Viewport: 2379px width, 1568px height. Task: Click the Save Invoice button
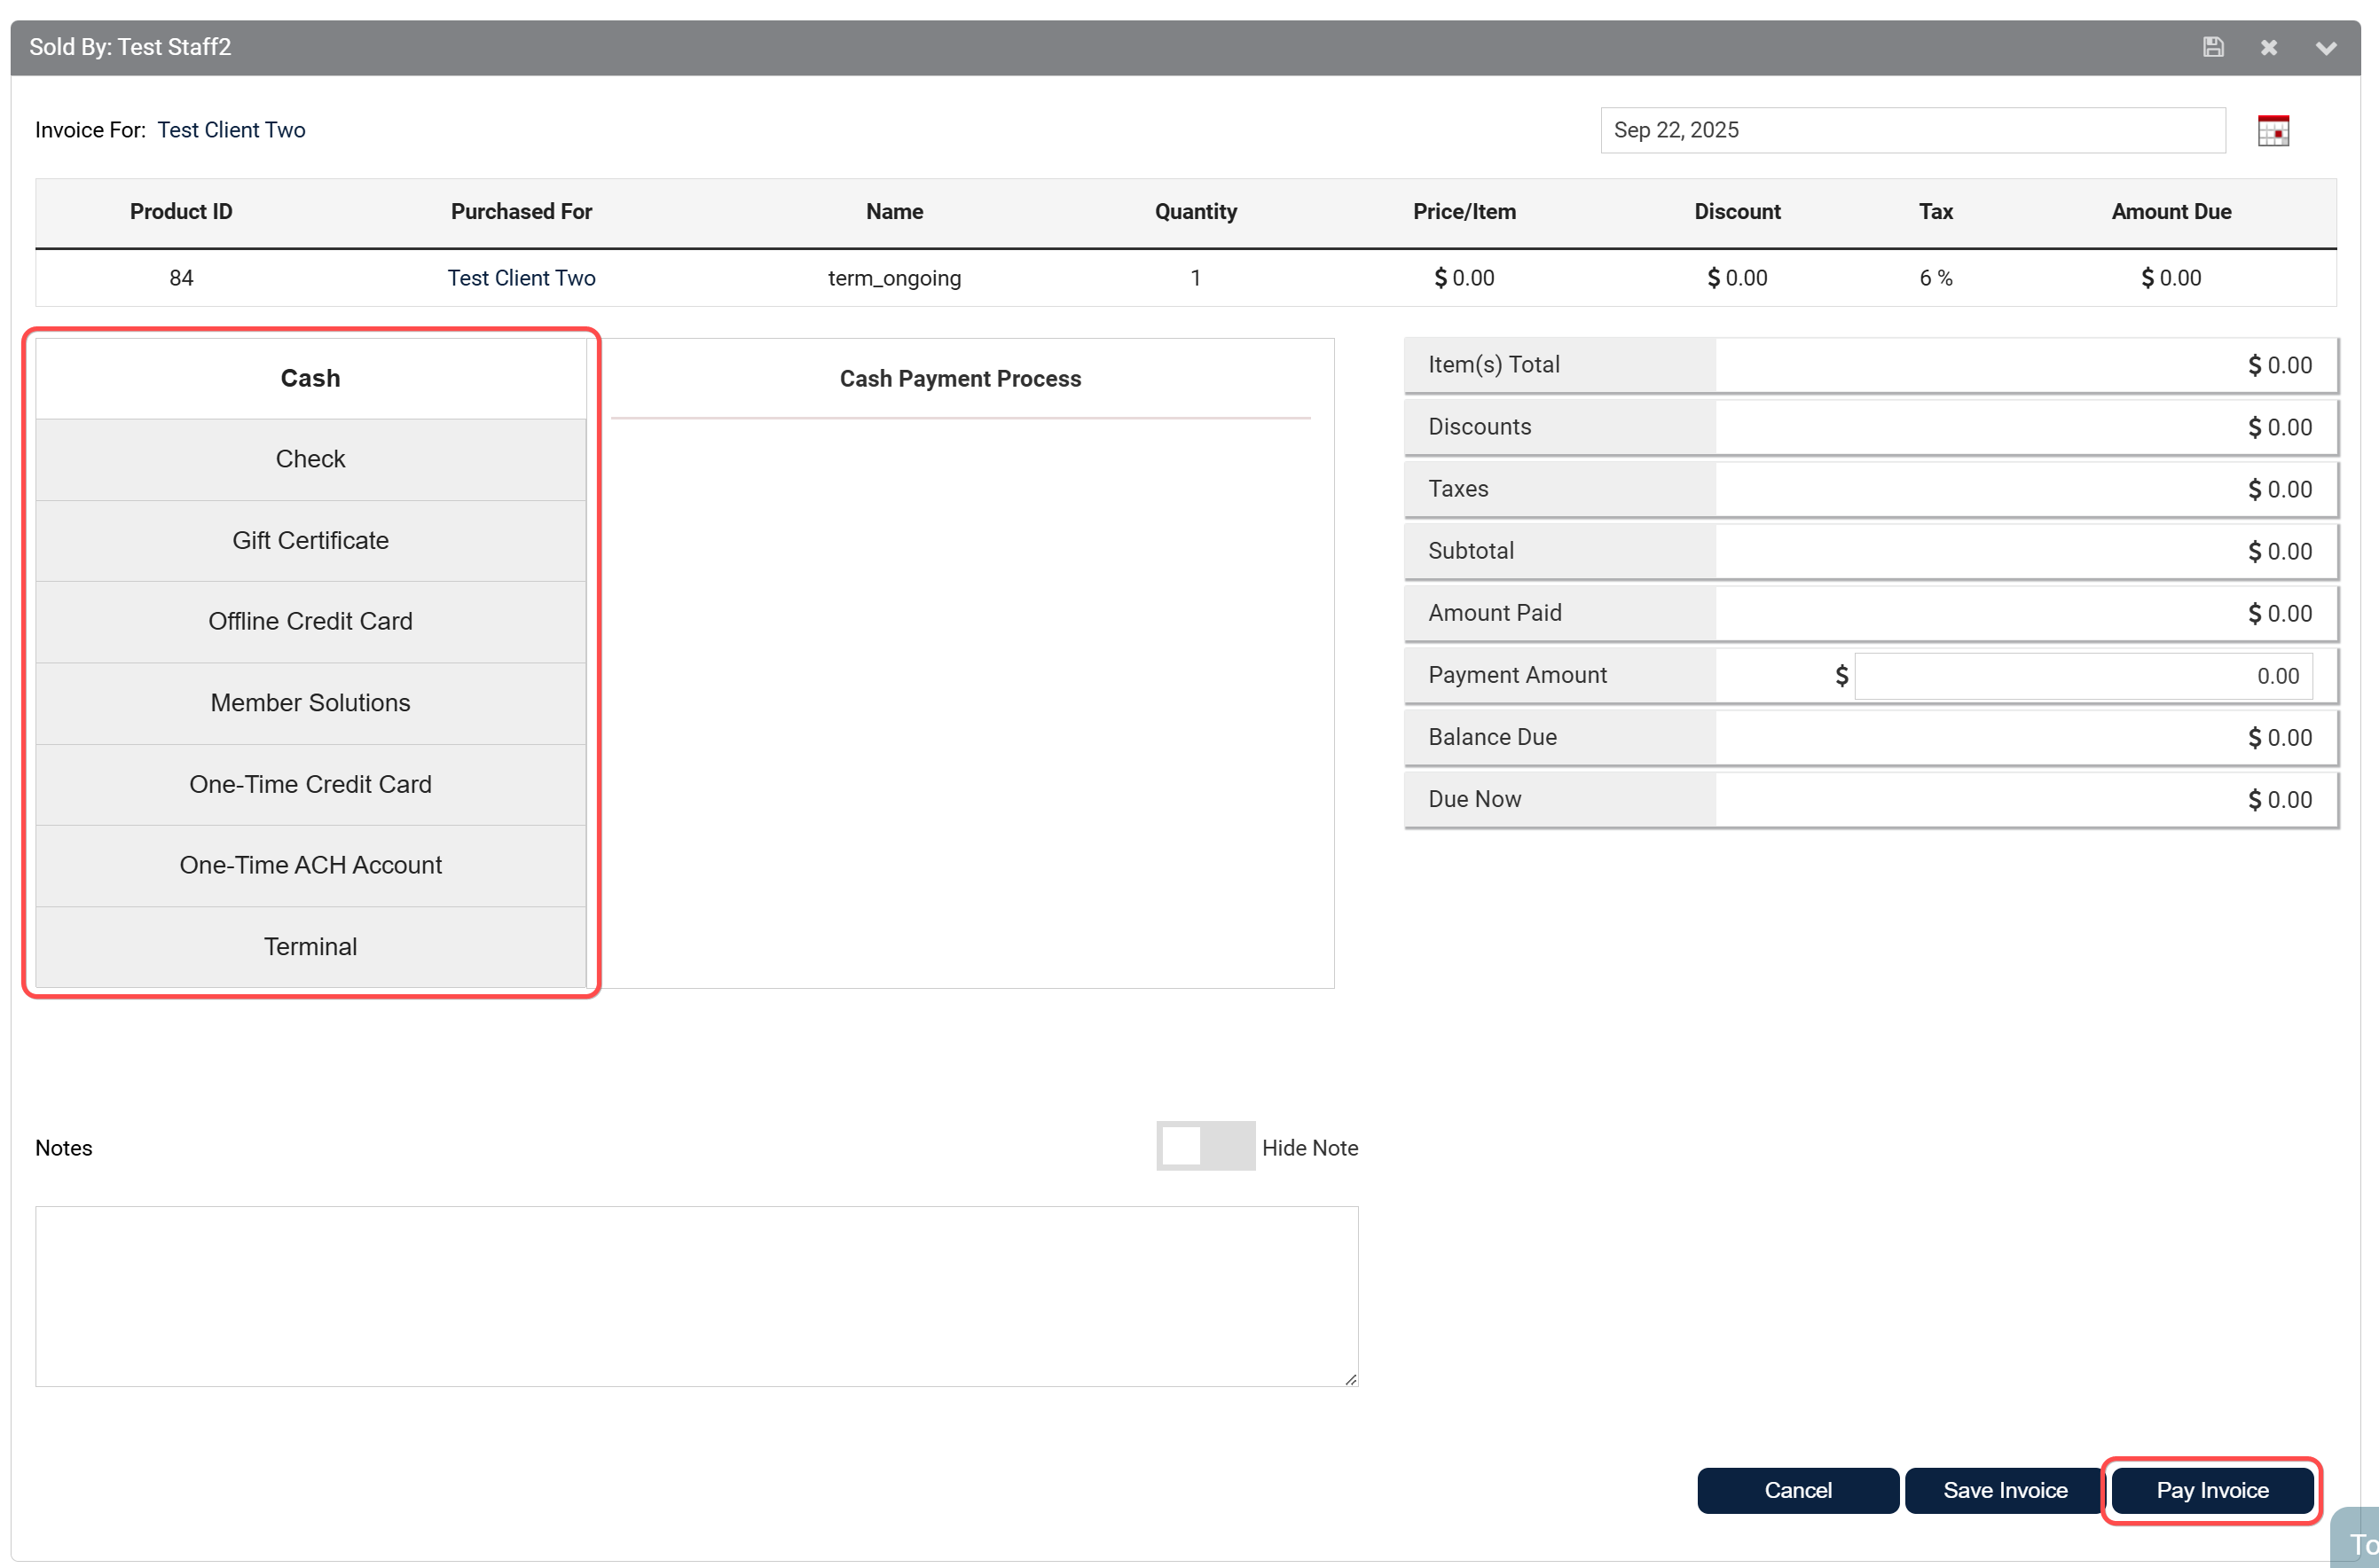click(x=2005, y=1490)
